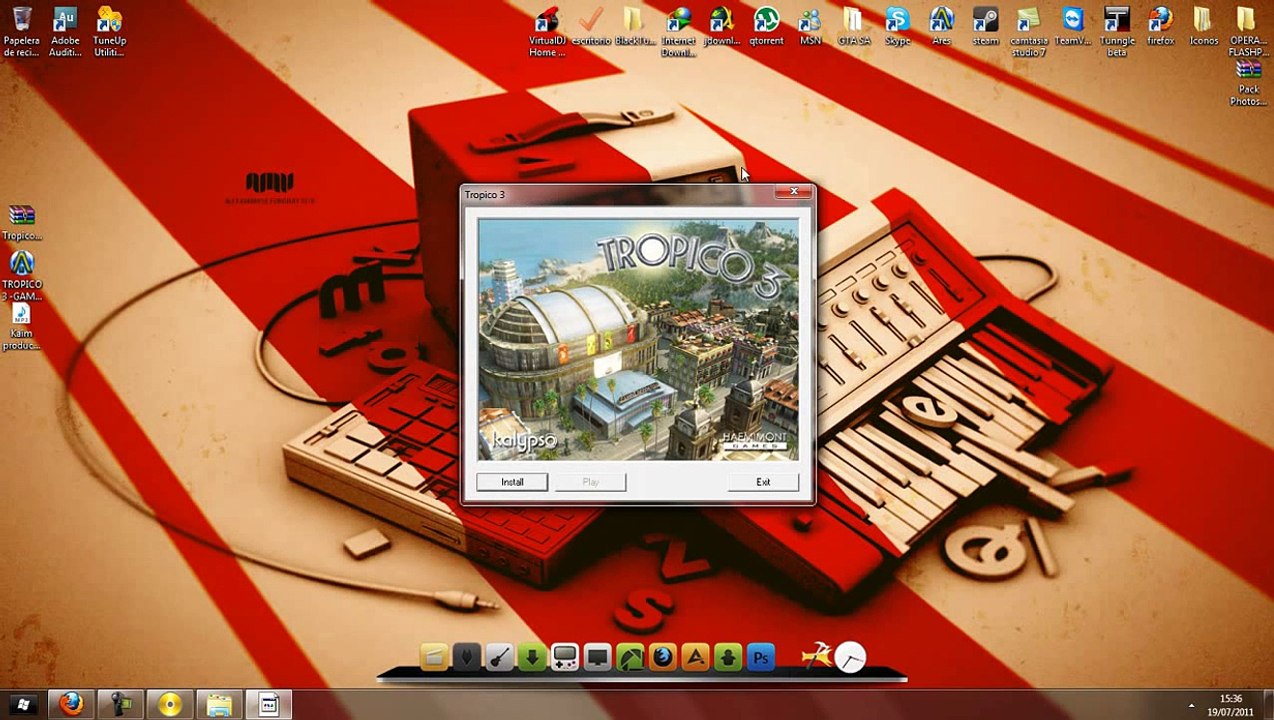Select the Tropico... archive on the left
The image size is (1274, 720).
pyautogui.click(x=21, y=223)
